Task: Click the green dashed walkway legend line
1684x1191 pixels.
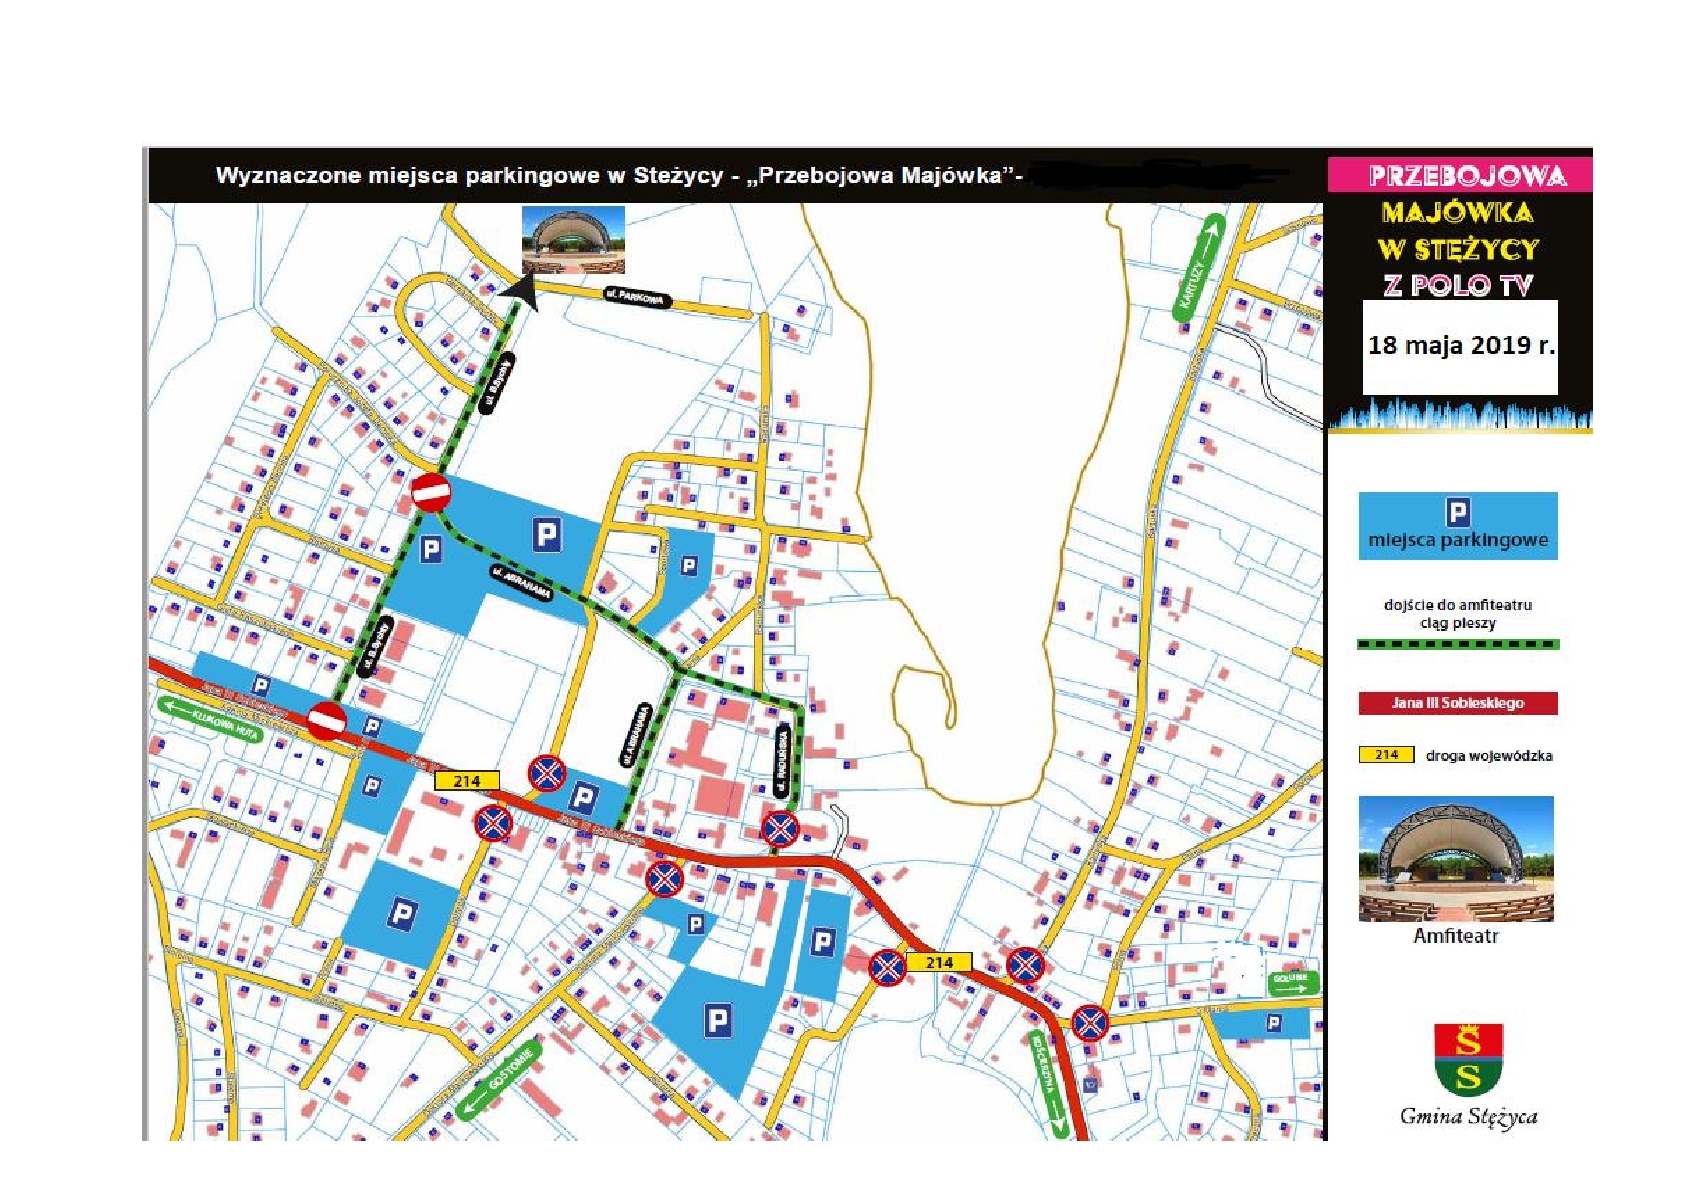Action: [1458, 645]
